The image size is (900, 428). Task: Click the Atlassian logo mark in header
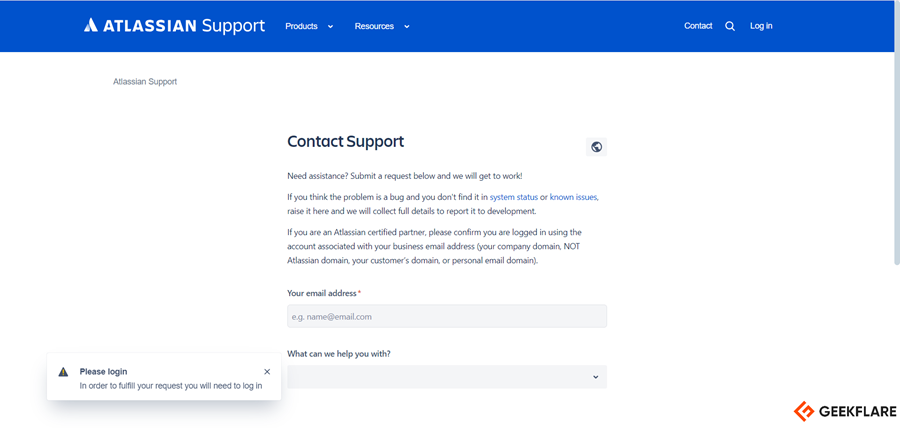[91, 26]
